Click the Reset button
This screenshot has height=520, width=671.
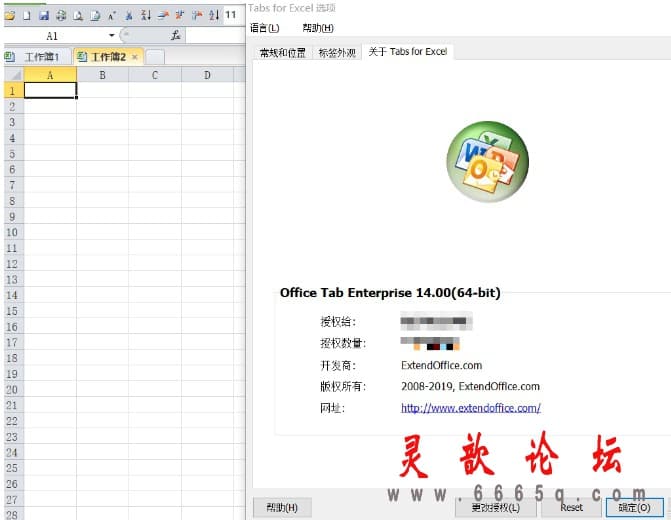point(572,508)
